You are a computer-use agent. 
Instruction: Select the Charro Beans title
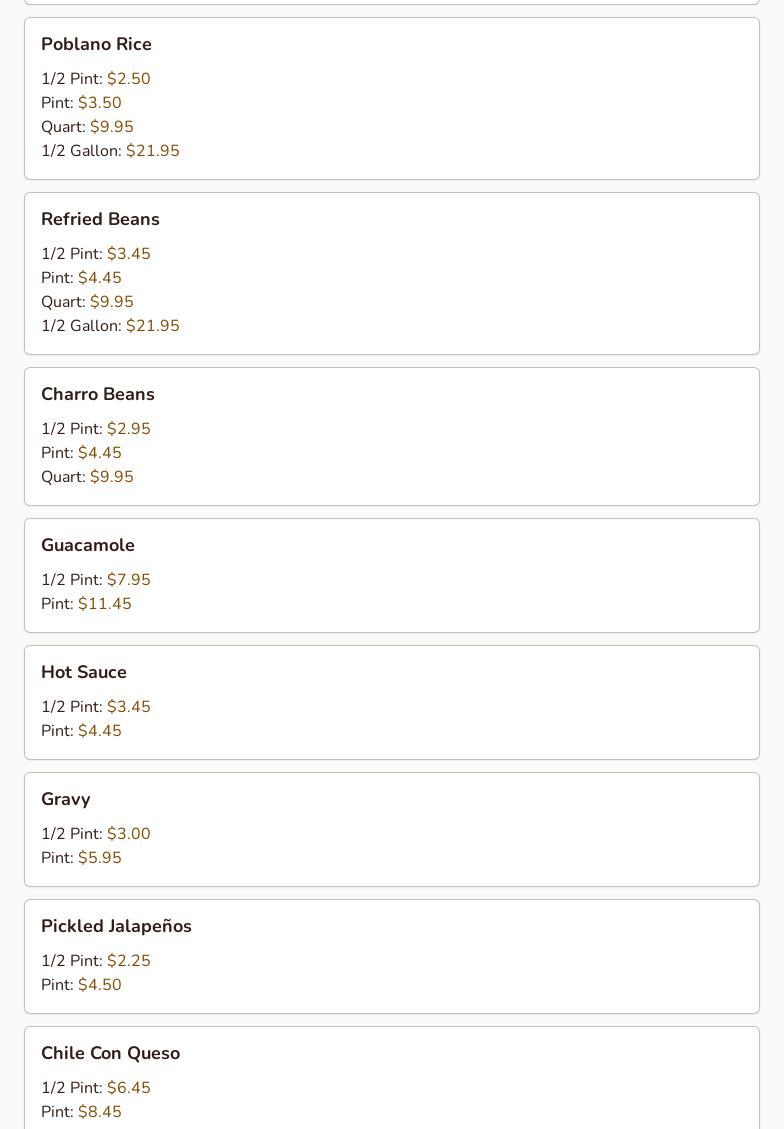(98, 394)
